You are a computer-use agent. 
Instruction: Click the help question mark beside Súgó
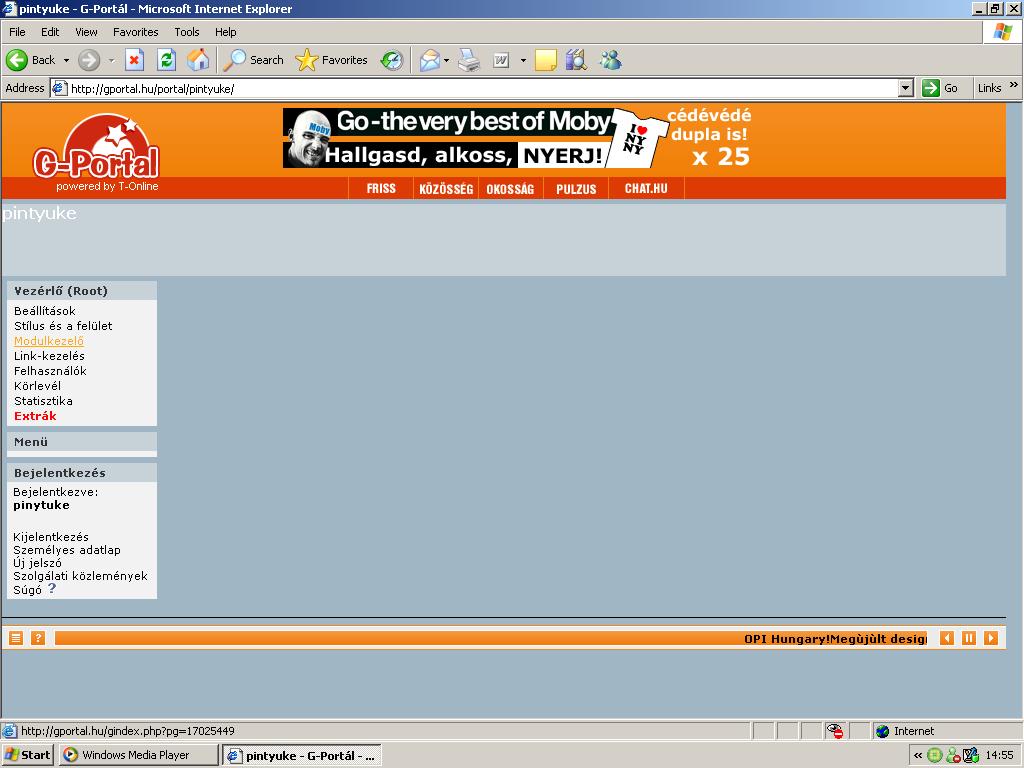tap(52, 589)
